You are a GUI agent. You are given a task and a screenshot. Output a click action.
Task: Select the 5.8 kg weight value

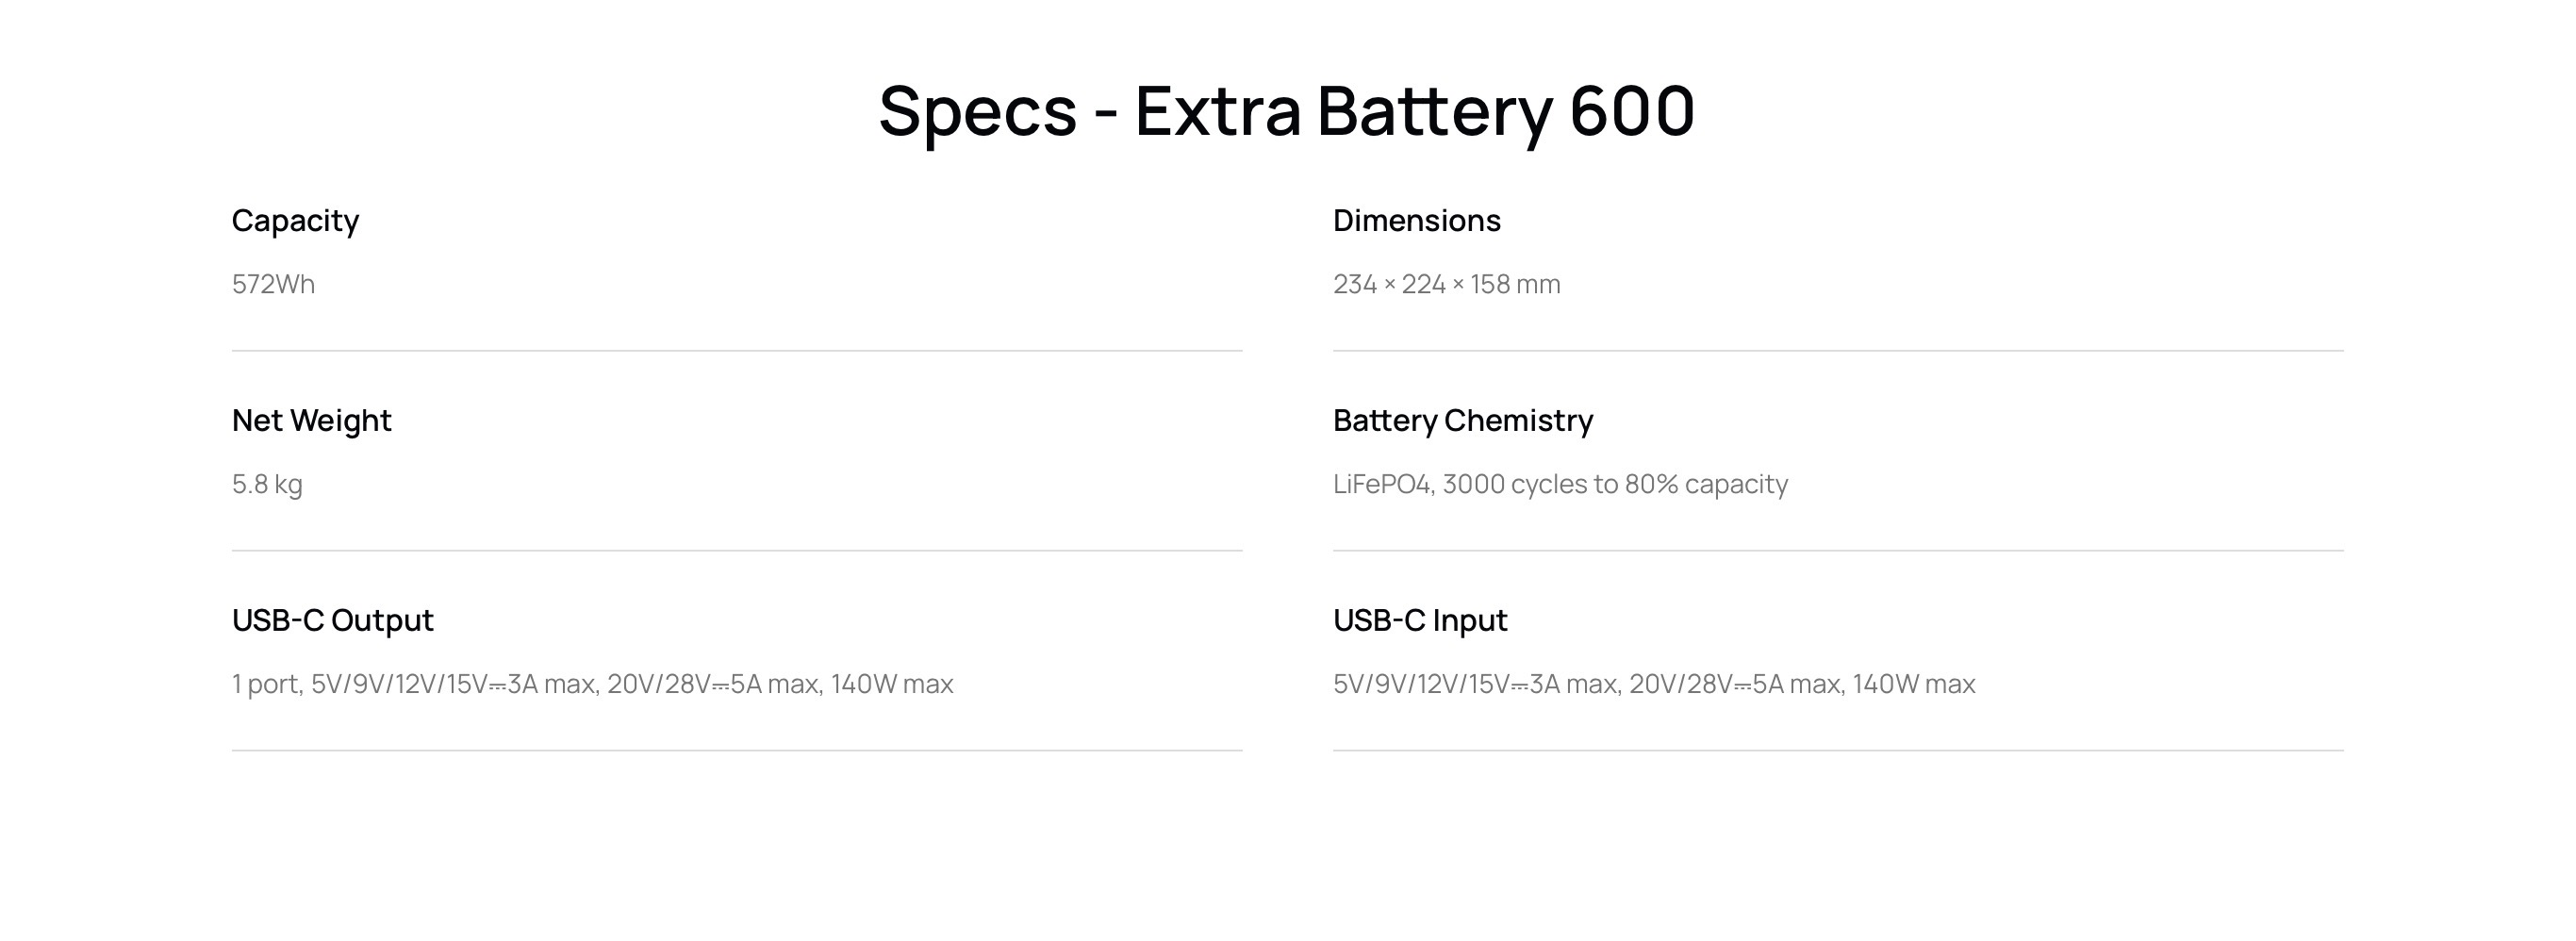[x=267, y=484]
